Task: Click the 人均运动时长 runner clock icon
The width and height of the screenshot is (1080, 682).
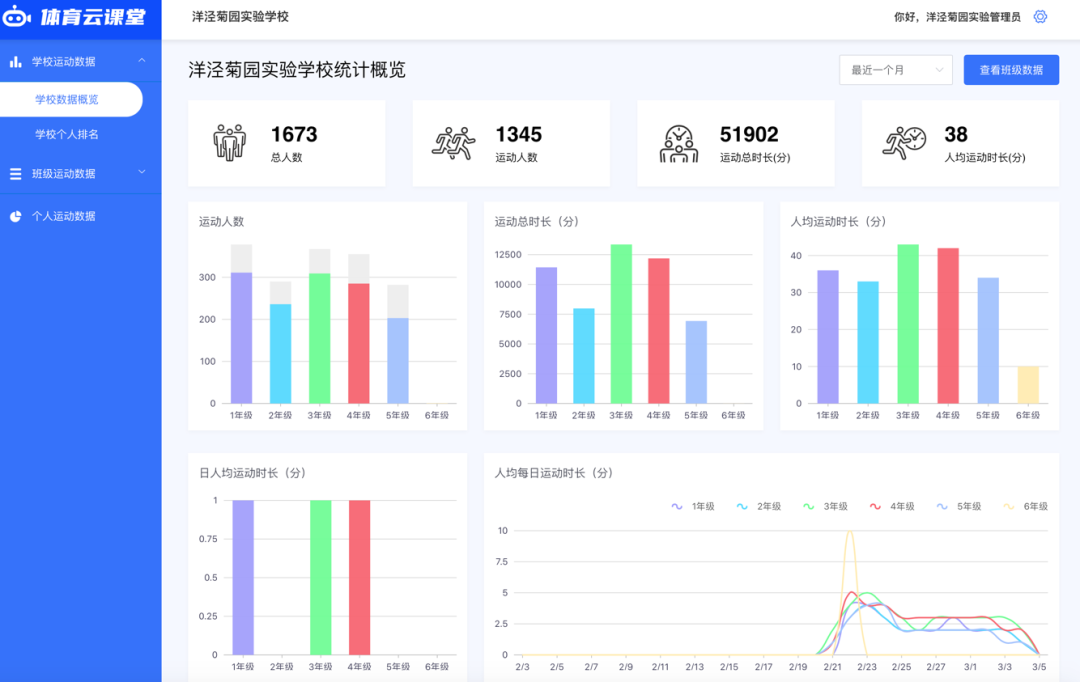Action: tap(904, 143)
